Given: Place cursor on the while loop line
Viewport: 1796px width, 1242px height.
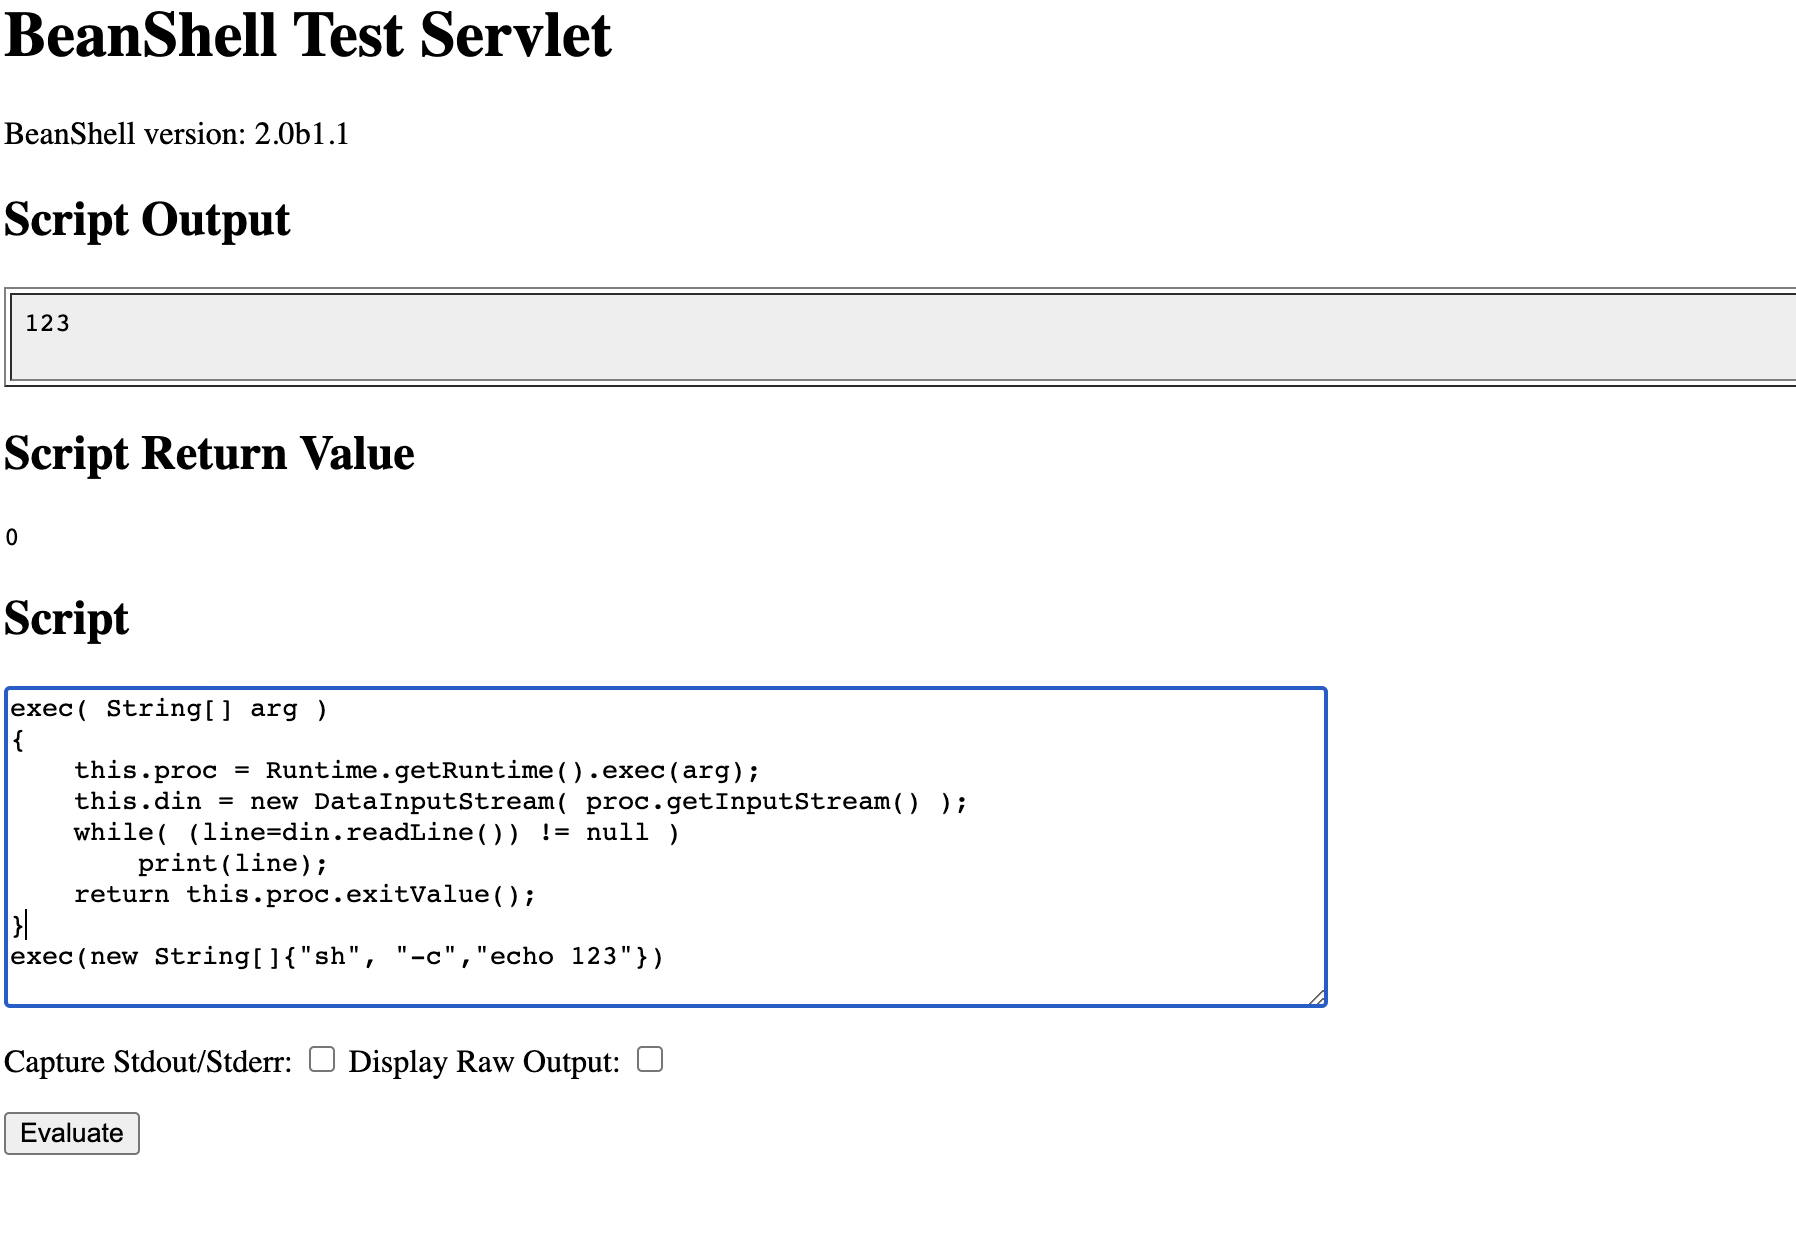Looking at the screenshot, I should tap(376, 833).
